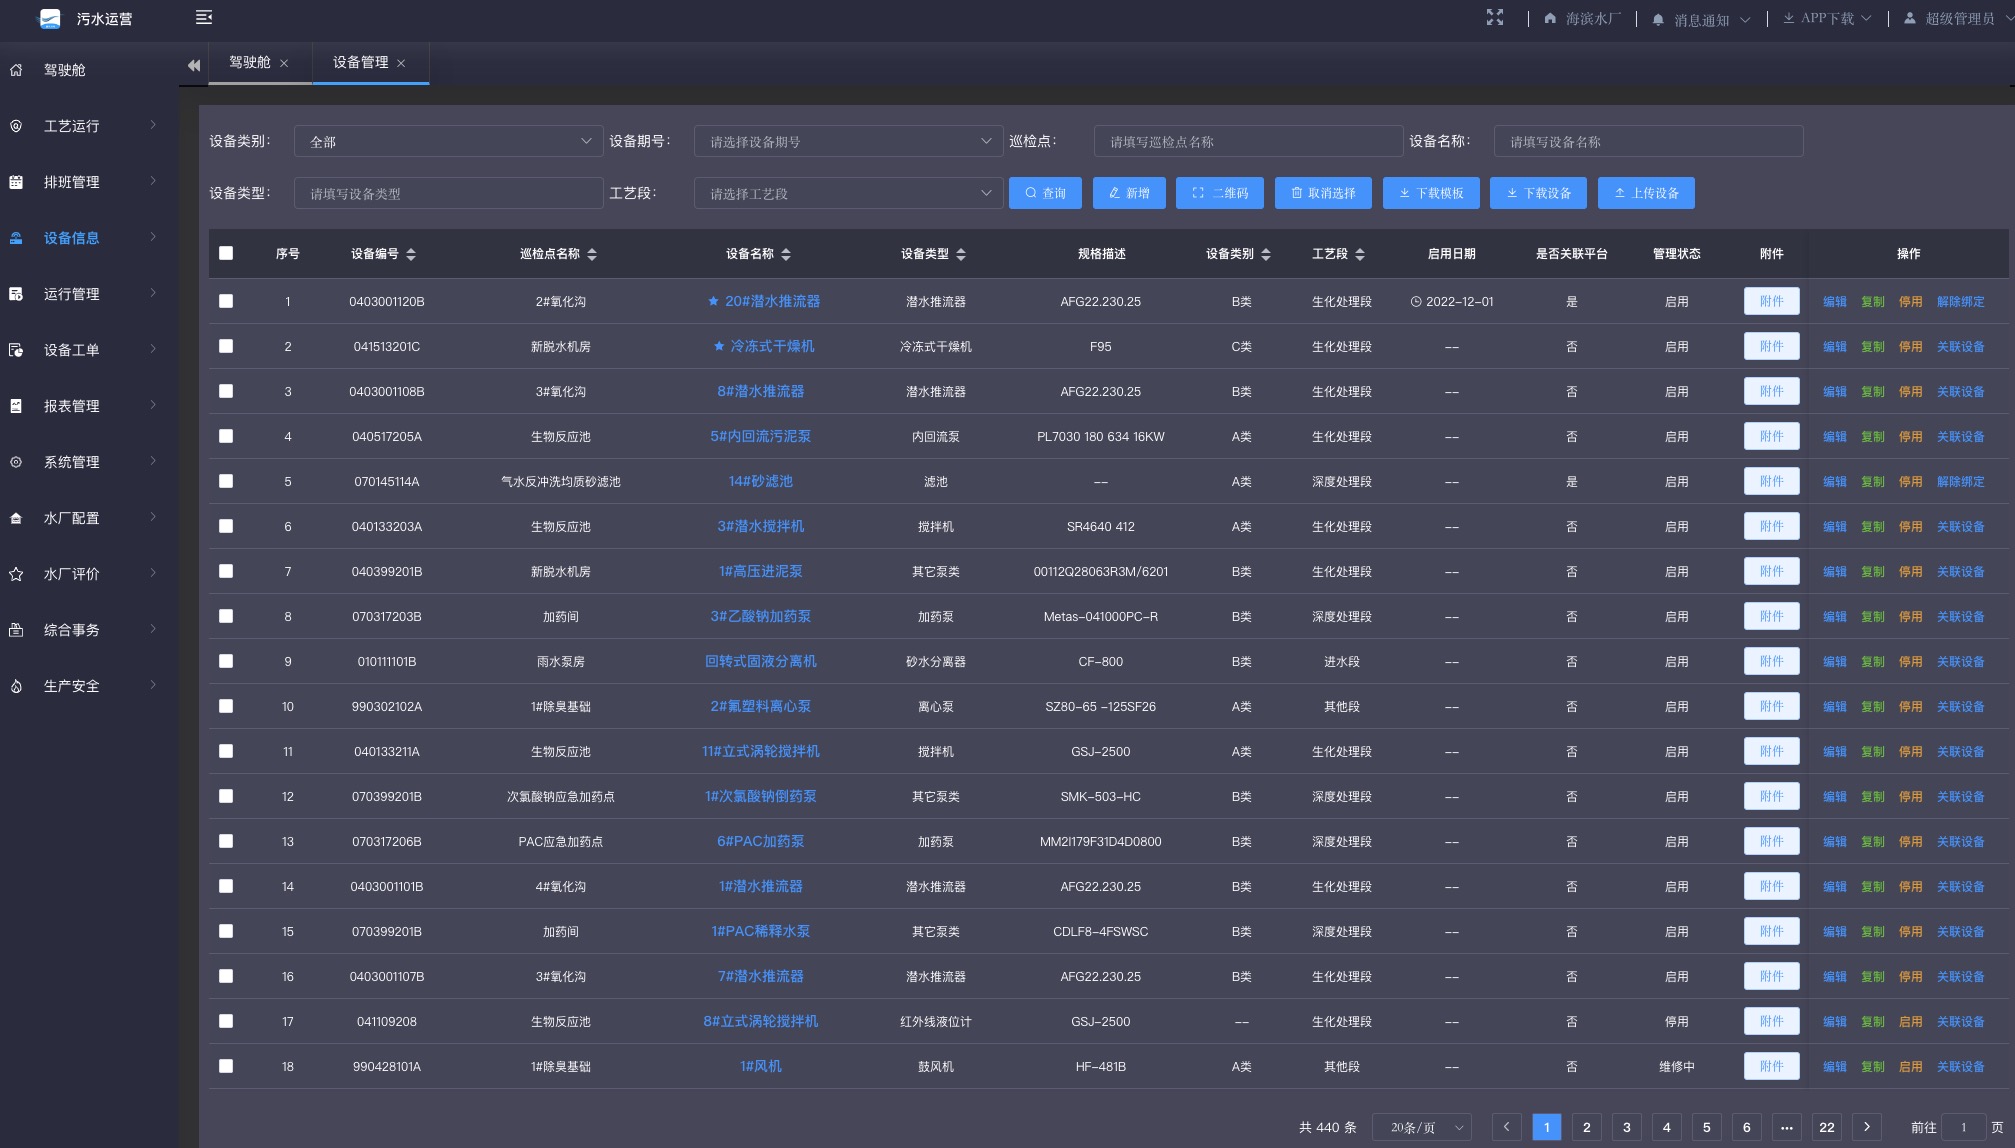
Task: Click the double-arrow tabs scroll-left icon
Action: [194, 65]
